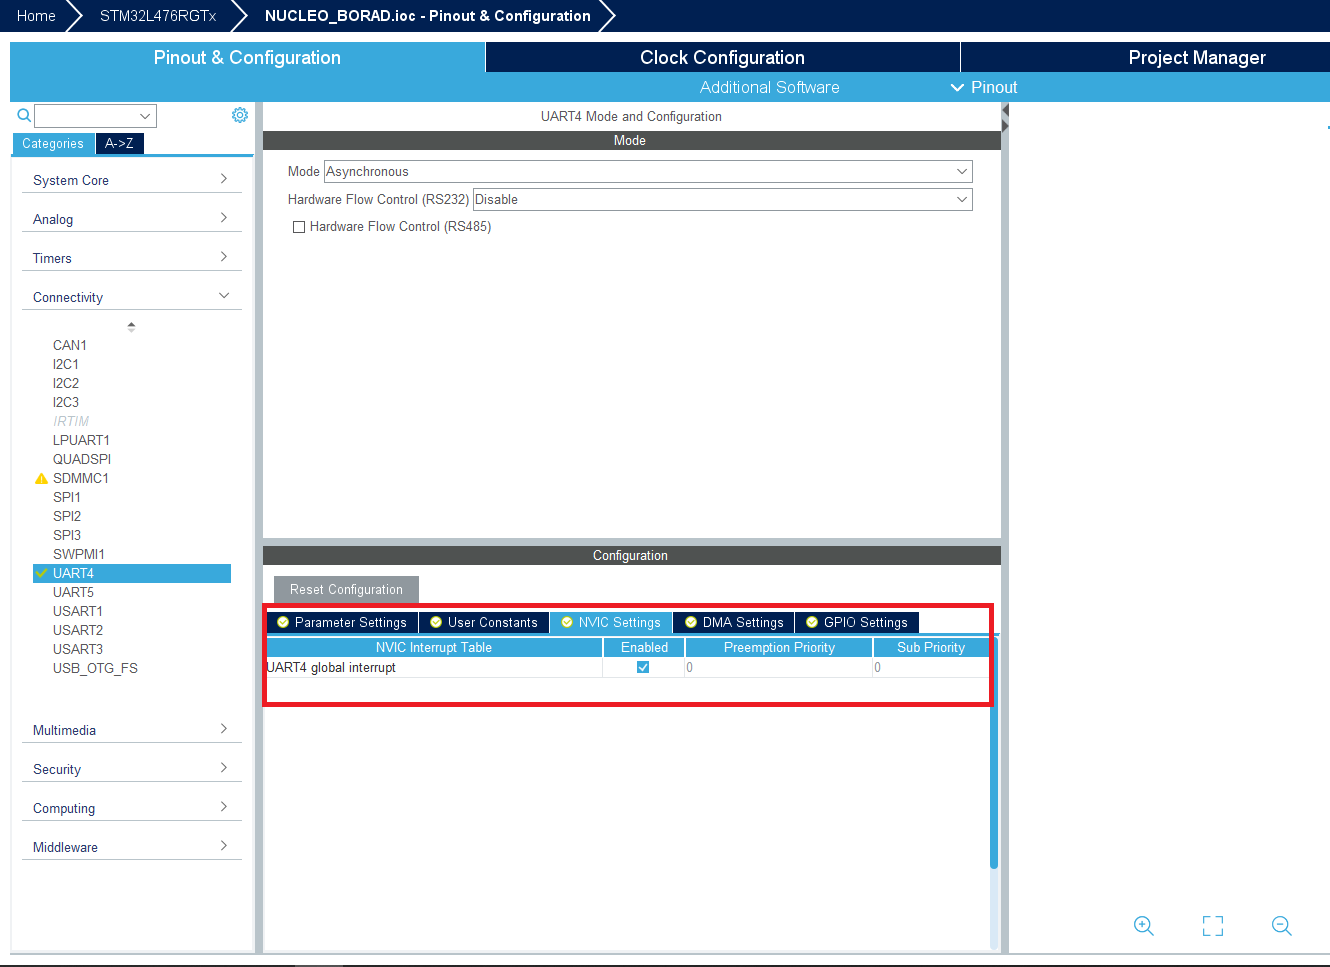Screen dimensions: 1330x967
Task: Expand the Security category
Action: 131,769
